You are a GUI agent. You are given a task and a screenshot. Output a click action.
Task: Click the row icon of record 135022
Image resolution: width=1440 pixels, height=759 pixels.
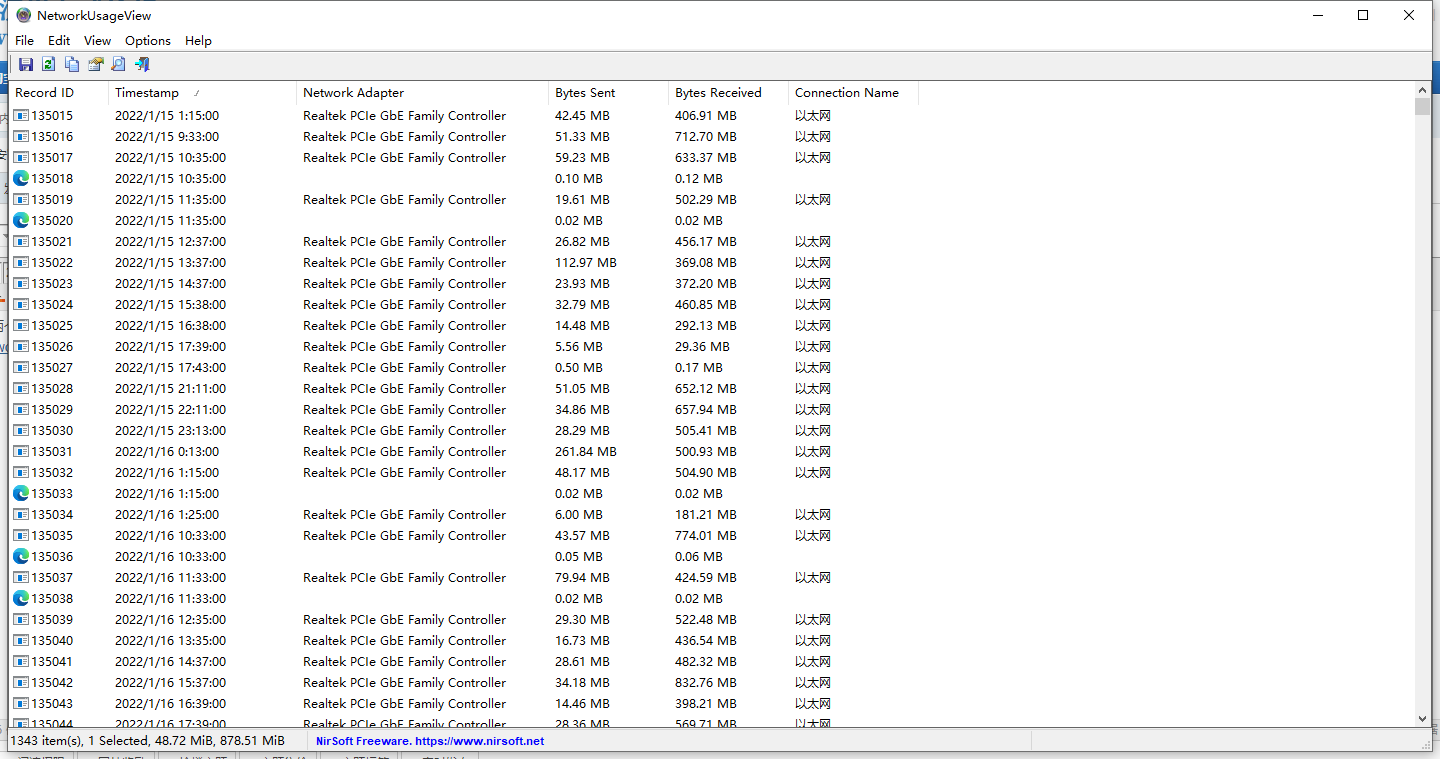21,262
